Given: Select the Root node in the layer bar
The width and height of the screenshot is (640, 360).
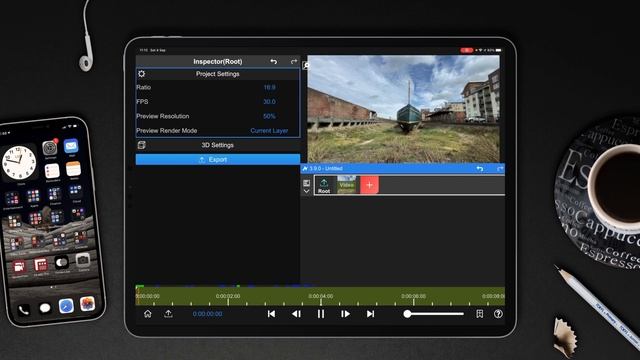Looking at the screenshot, I should pyautogui.click(x=324, y=185).
